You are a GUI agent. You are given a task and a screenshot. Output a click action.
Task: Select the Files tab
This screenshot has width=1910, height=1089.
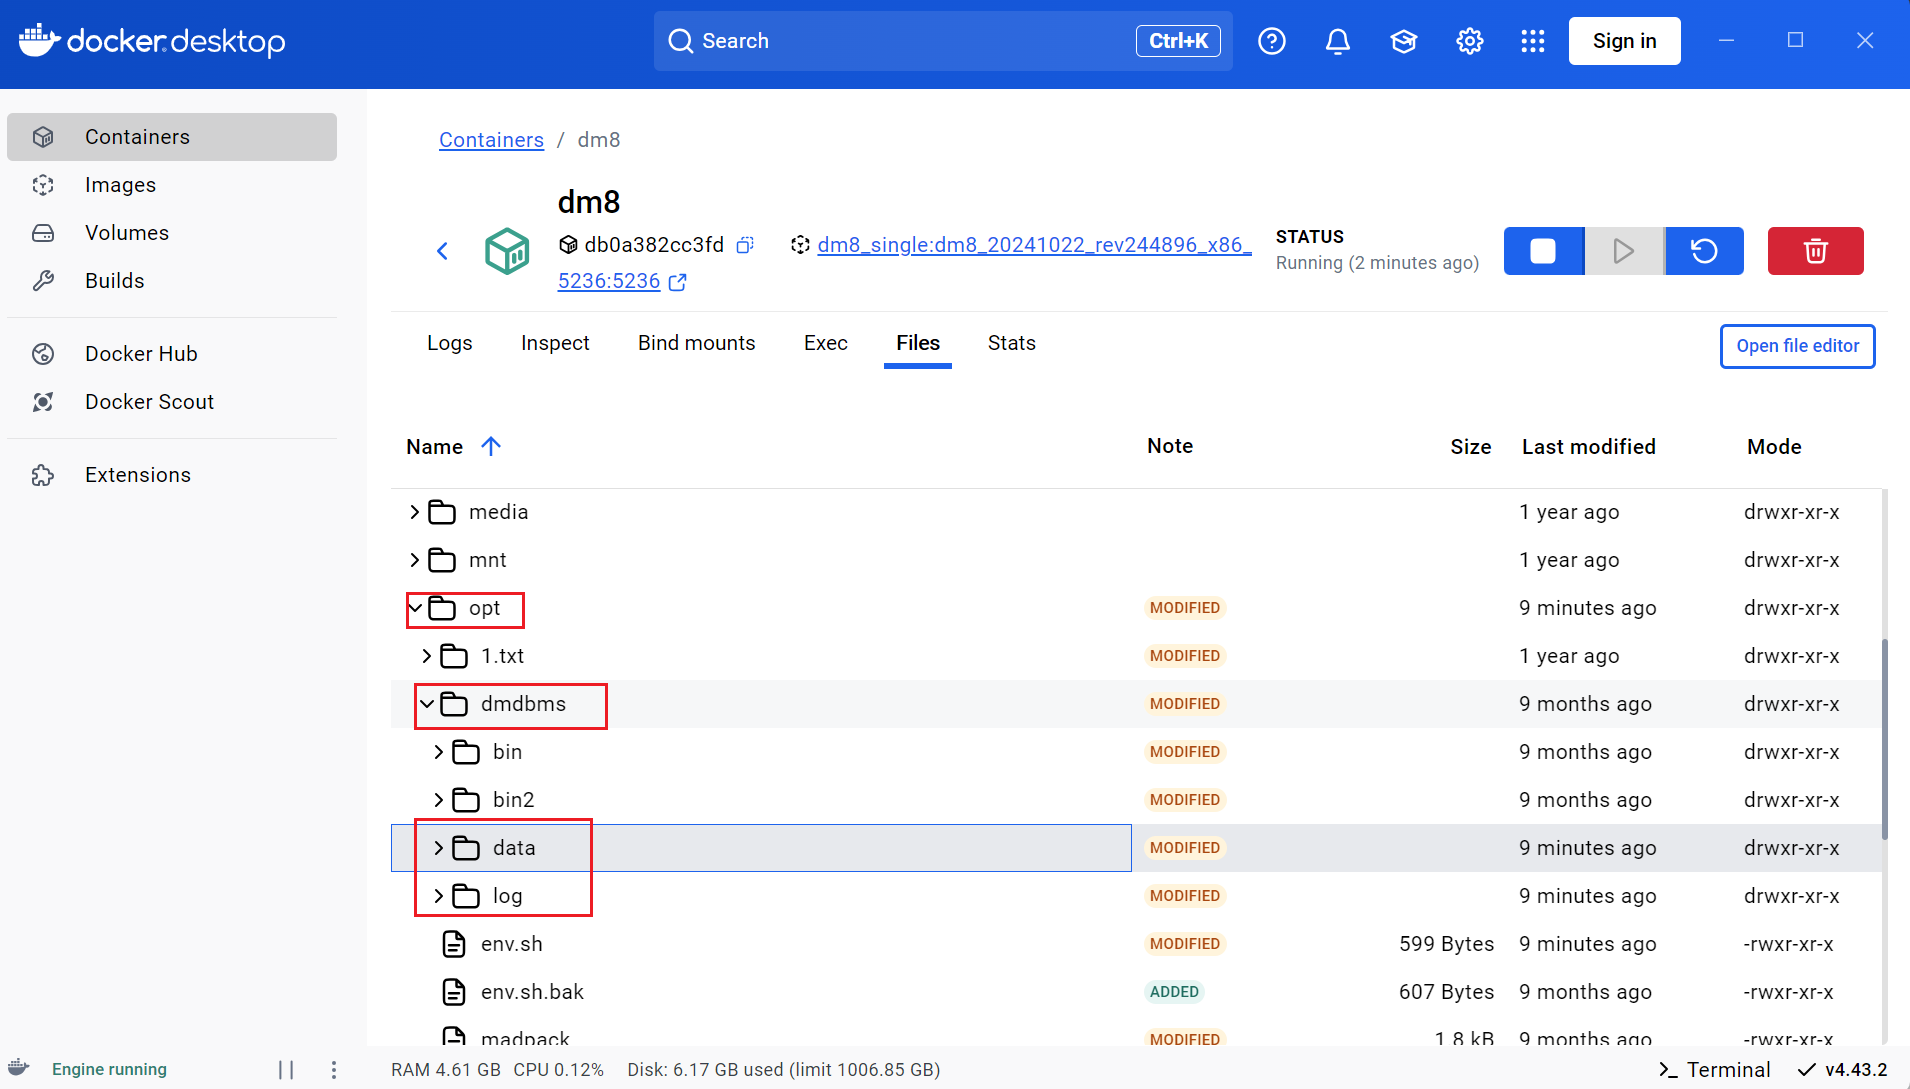[x=918, y=343]
